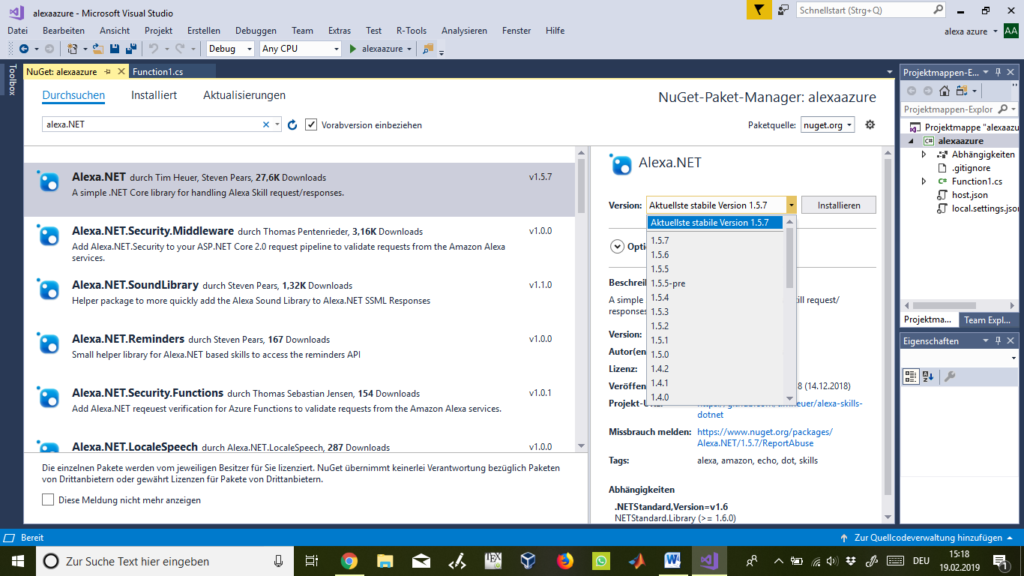This screenshot has width=1024, height=576.
Task: Clear the alexa.NET search text
Action: pyautogui.click(x=266, y=125)
